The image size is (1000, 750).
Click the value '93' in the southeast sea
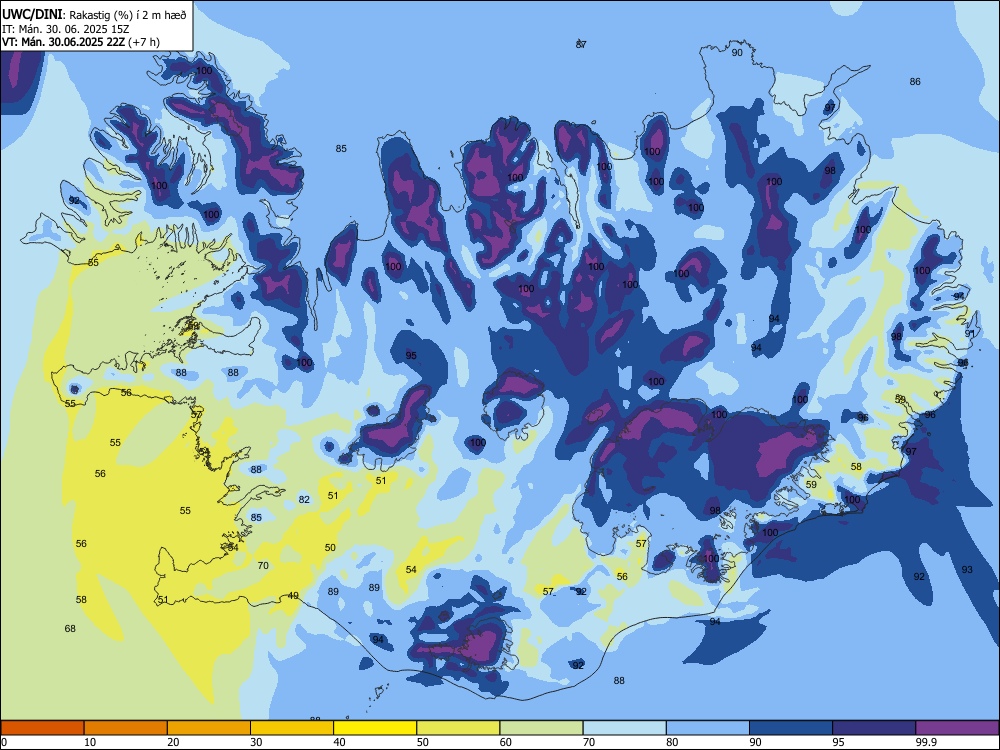[x=967, y=570]
